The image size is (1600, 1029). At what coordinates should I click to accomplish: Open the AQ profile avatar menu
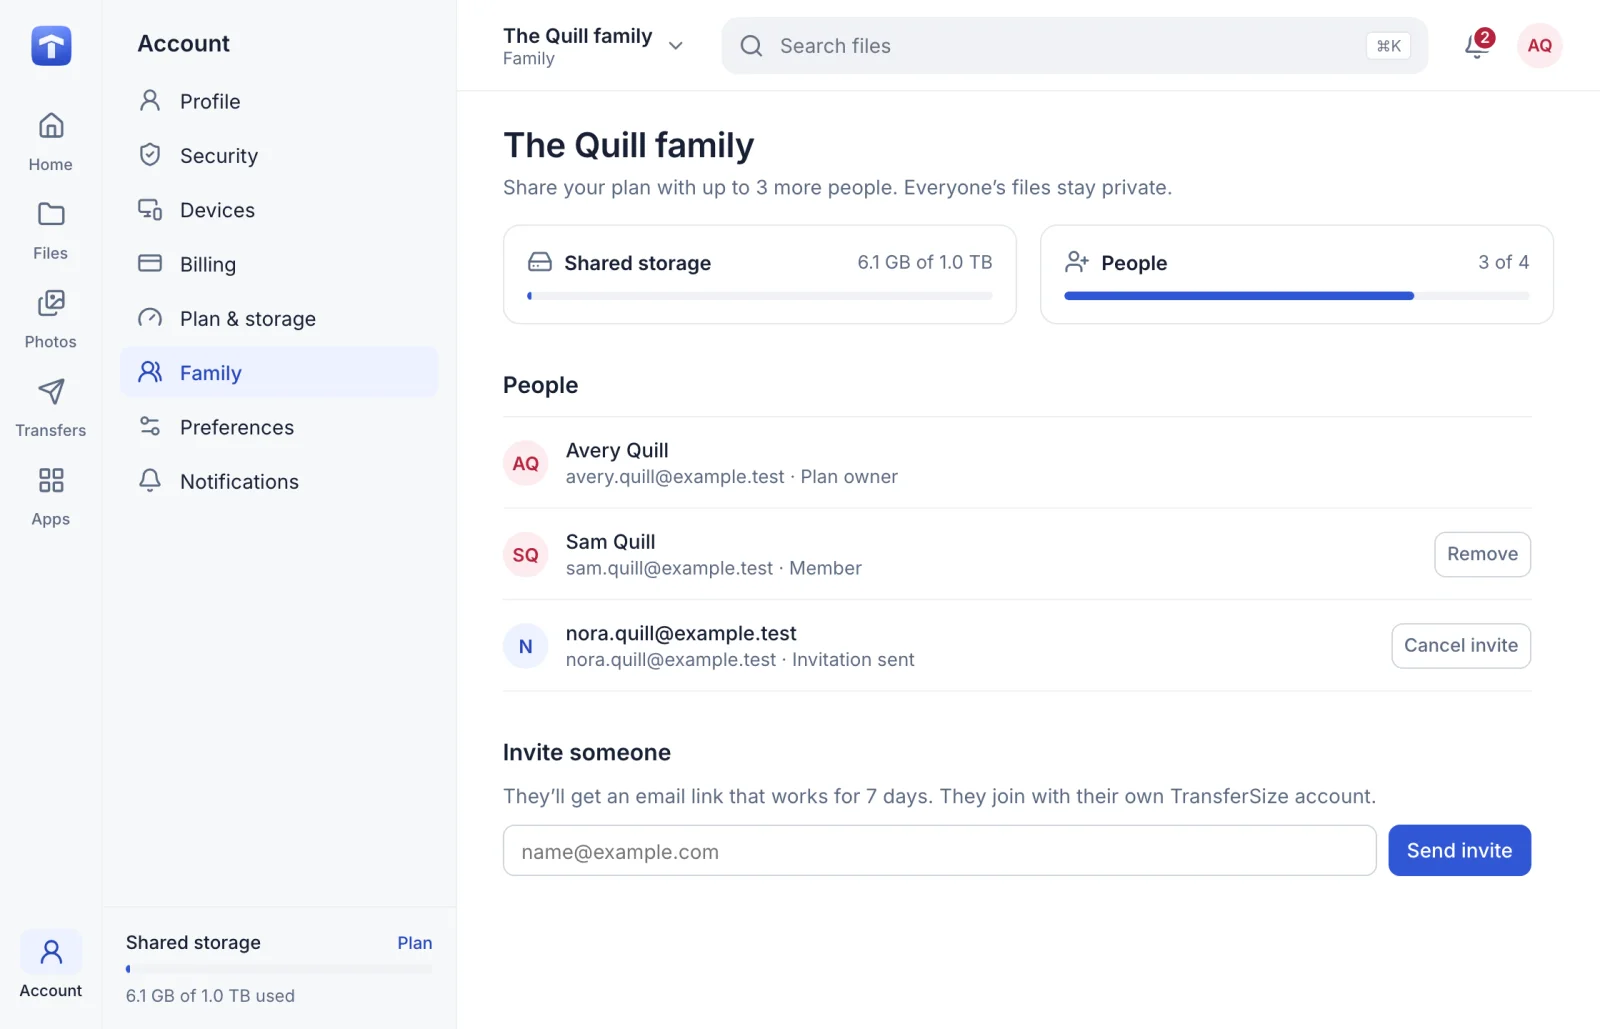[1539, 45]
